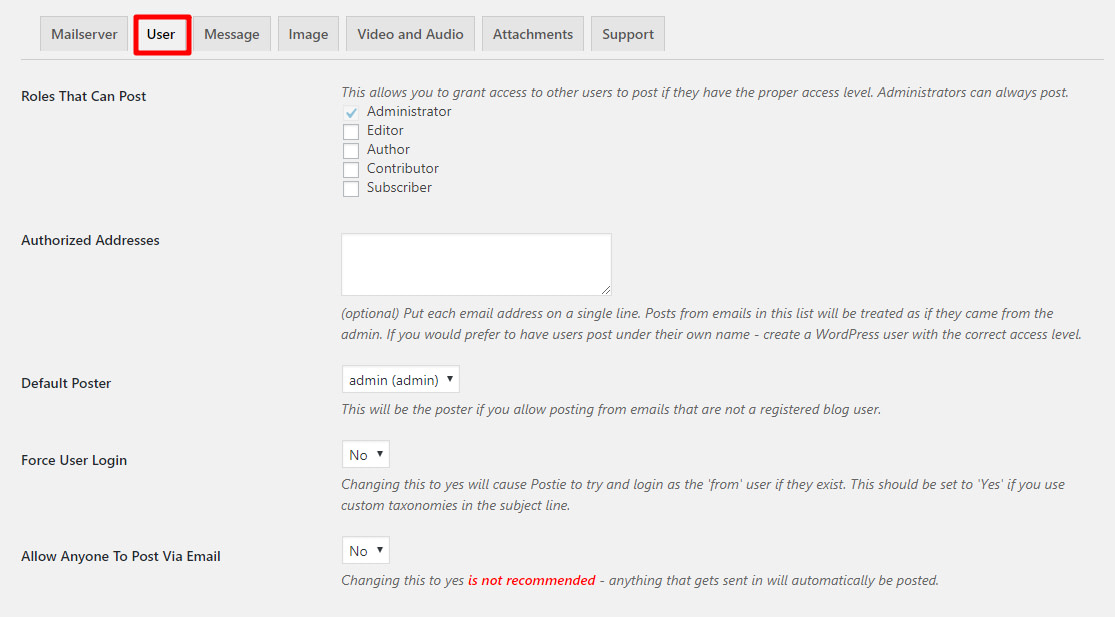This screenshot has width=1115, height=617.
Task: Open the Attachments tab
Action: coord(532,33)
